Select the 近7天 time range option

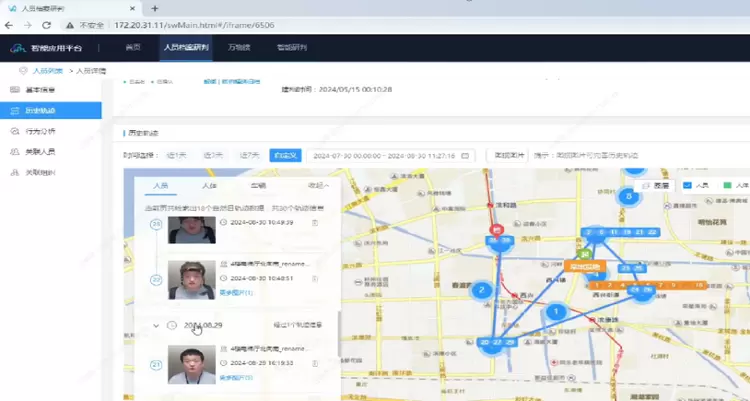coord(249,156)
